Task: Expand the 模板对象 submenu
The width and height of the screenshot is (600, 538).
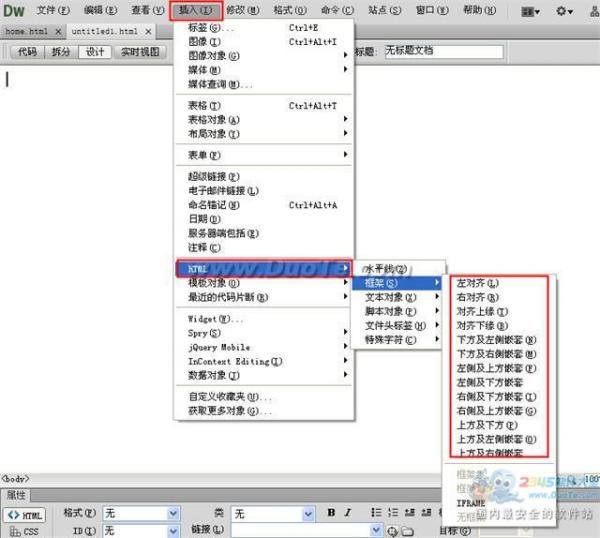Action: 265,283
